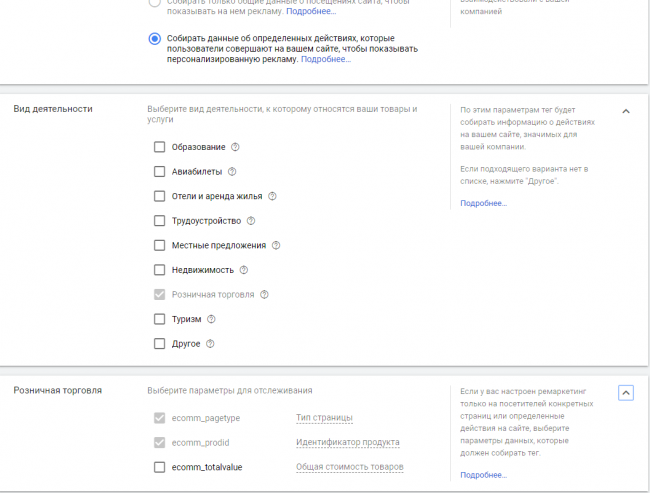650x493 pixels.
Task: Open Подробнее link in Вид деятельности sidebar
Action: click(483, 203)
